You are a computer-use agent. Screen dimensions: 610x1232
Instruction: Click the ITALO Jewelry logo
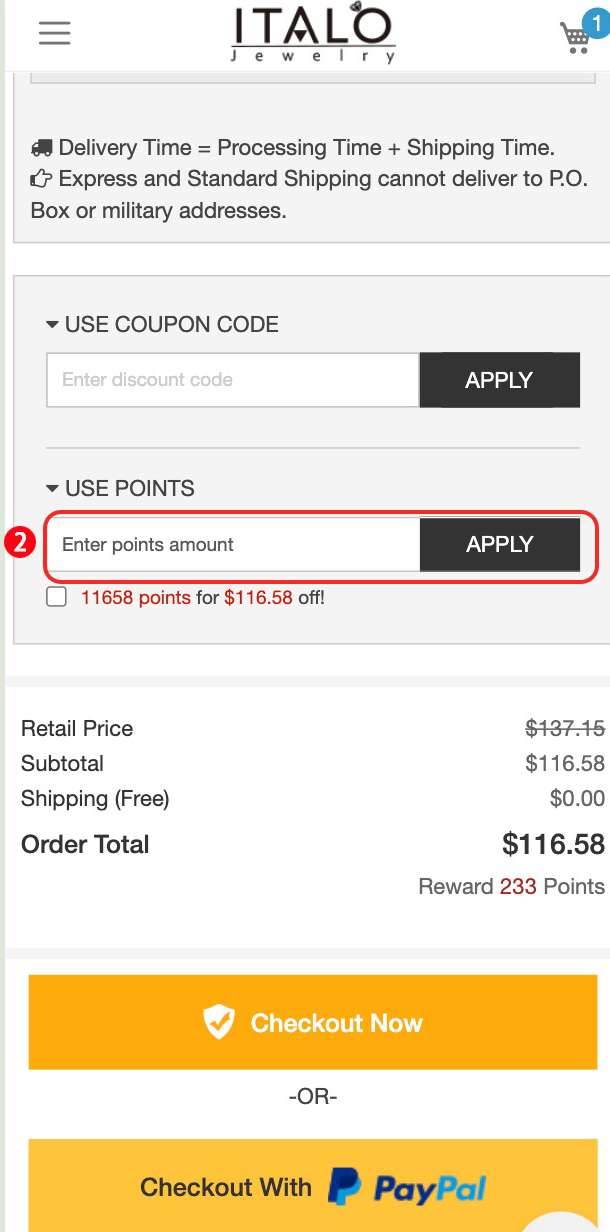coord(314,36)
